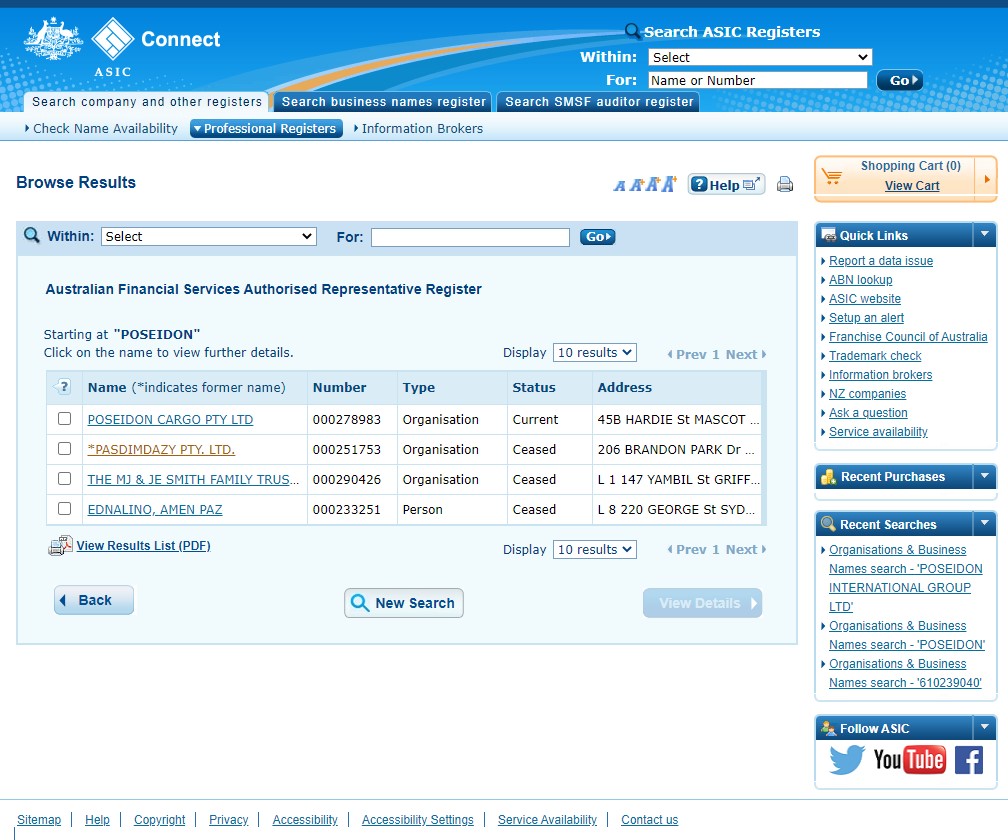This screenshot has width=1008, height=840.
Task: Print the page with printer icon
Action: [785, 184]
